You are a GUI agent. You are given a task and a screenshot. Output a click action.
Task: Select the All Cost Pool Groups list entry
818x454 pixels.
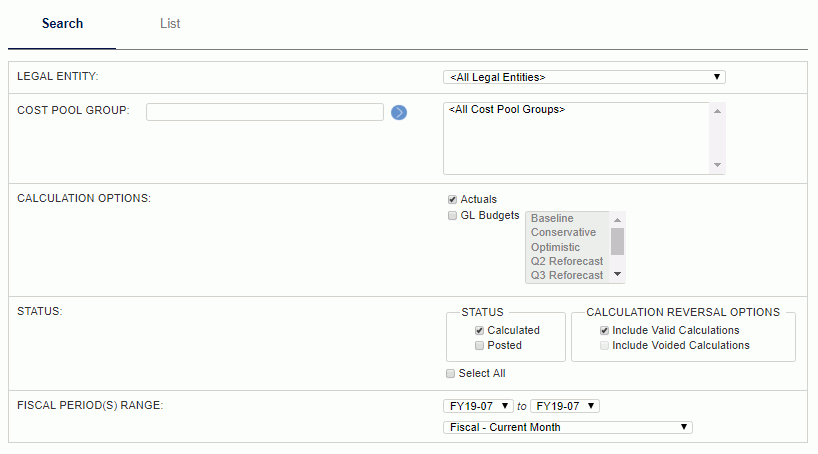coord(507,110)
